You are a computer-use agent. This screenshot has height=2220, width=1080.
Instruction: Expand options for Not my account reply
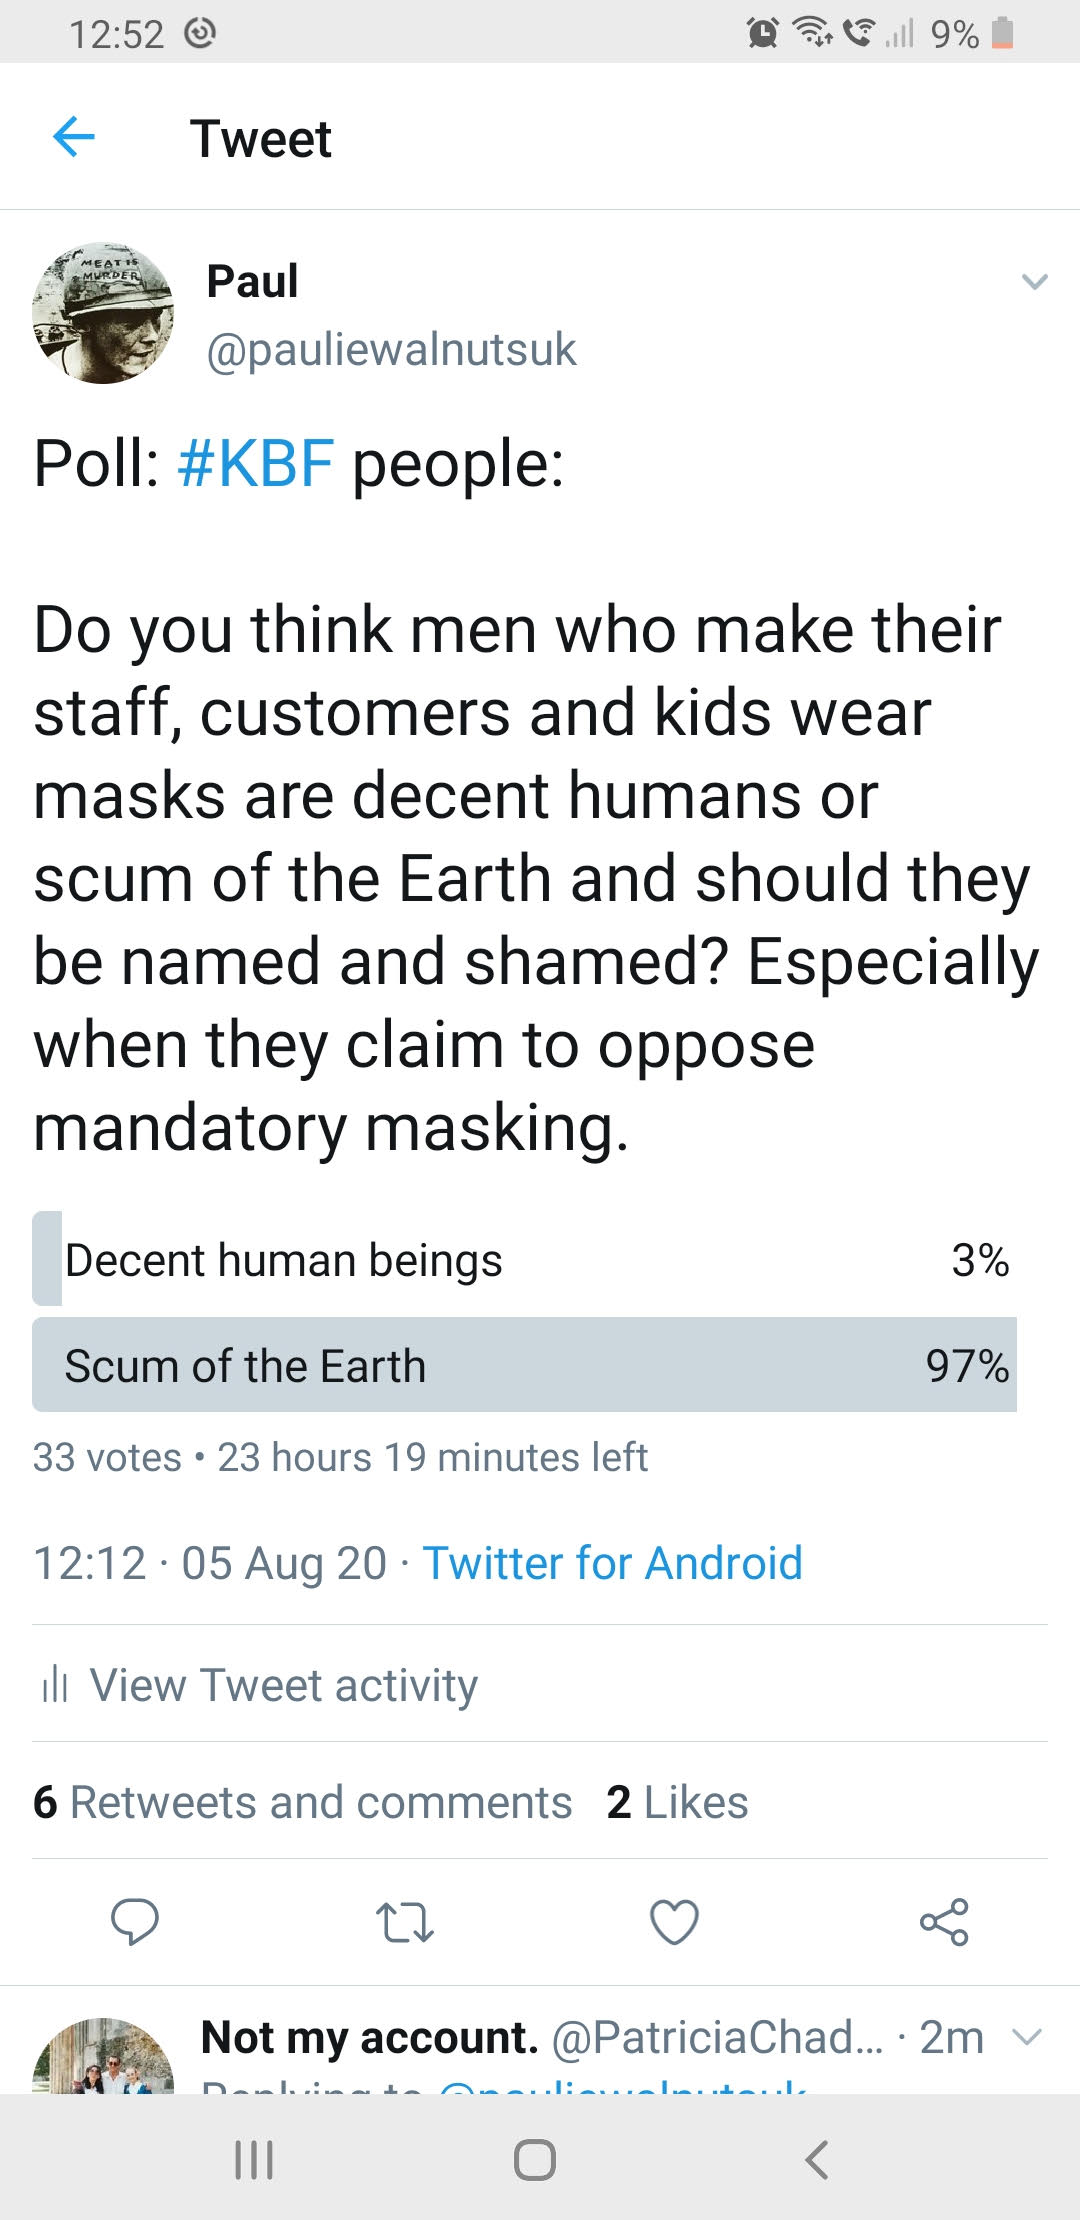pos(1028,2037)
